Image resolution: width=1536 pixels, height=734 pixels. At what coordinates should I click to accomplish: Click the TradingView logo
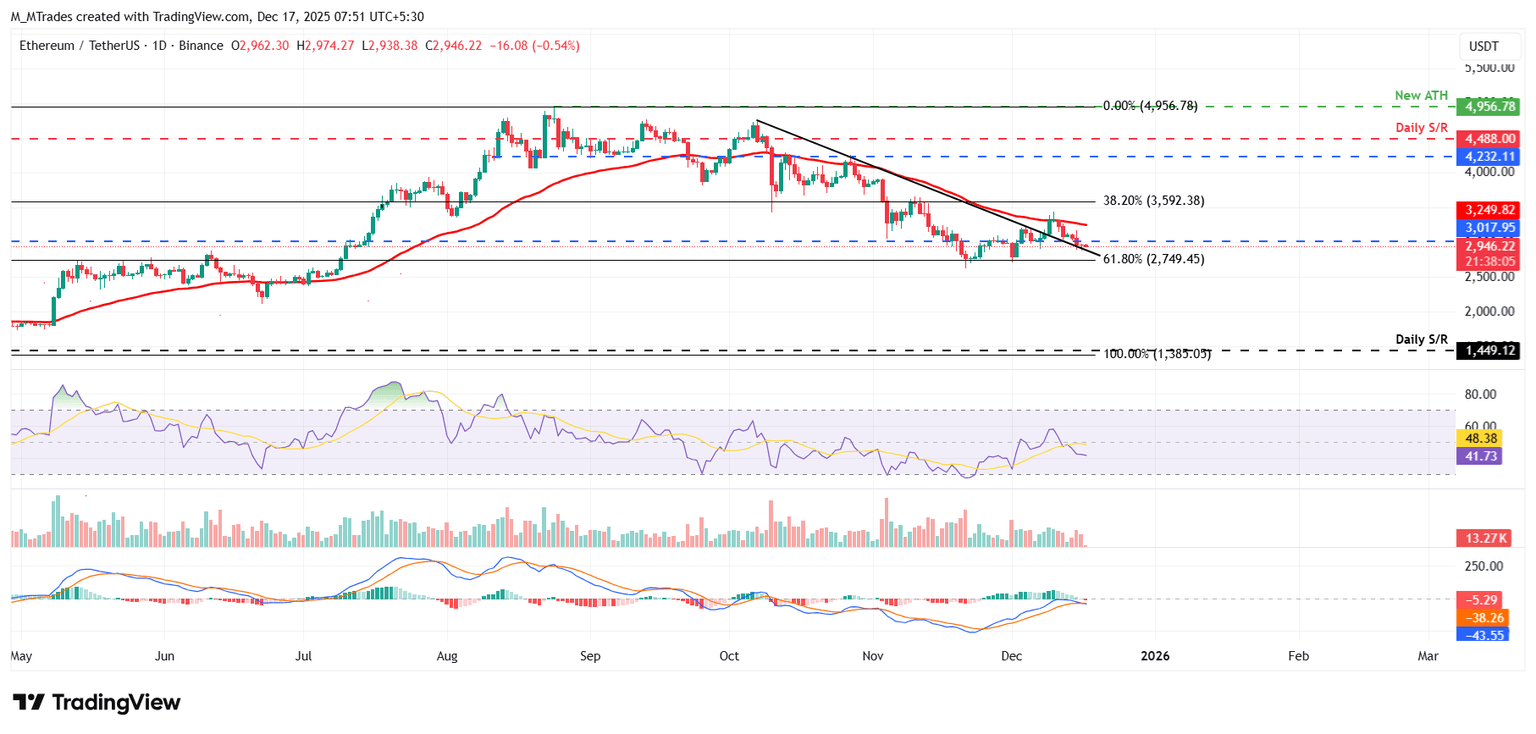(95, 703)
